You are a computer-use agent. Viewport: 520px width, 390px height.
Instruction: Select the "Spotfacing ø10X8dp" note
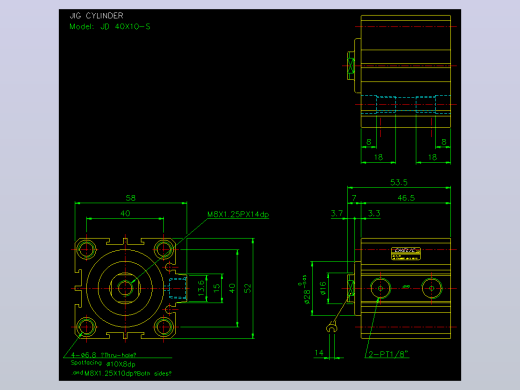(x=103, y=364)
